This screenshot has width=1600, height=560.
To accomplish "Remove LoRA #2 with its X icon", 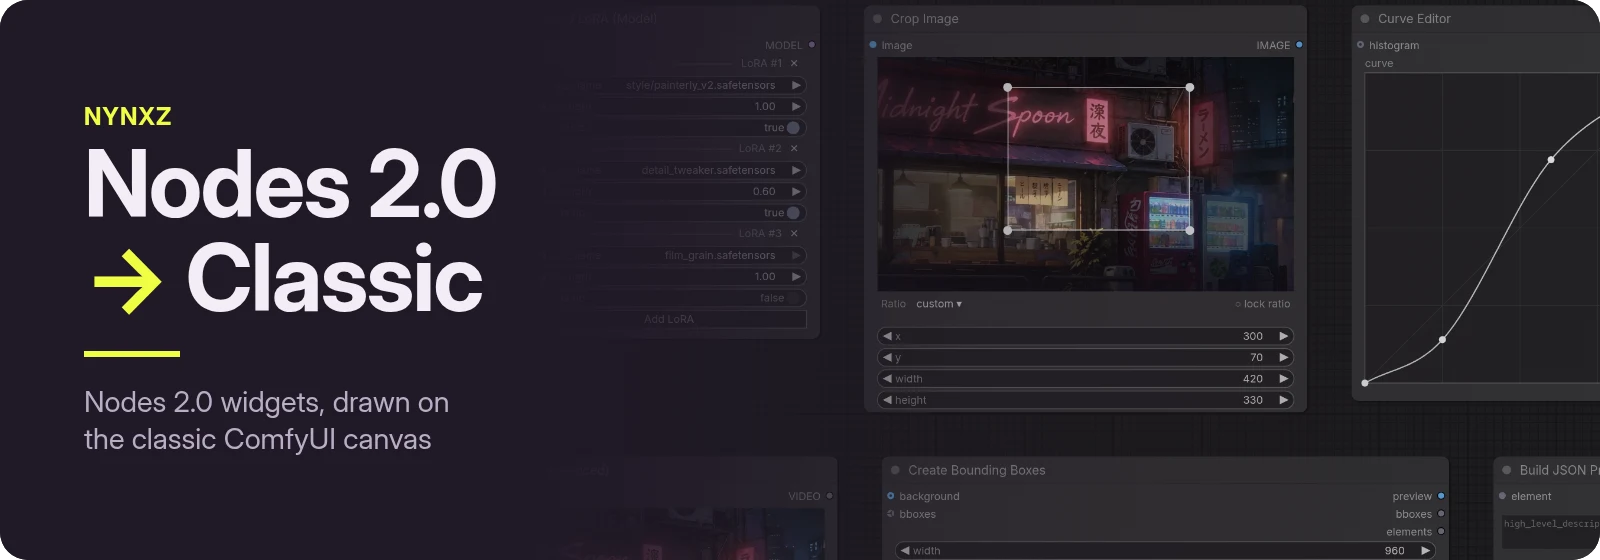I will coord(794,148).
